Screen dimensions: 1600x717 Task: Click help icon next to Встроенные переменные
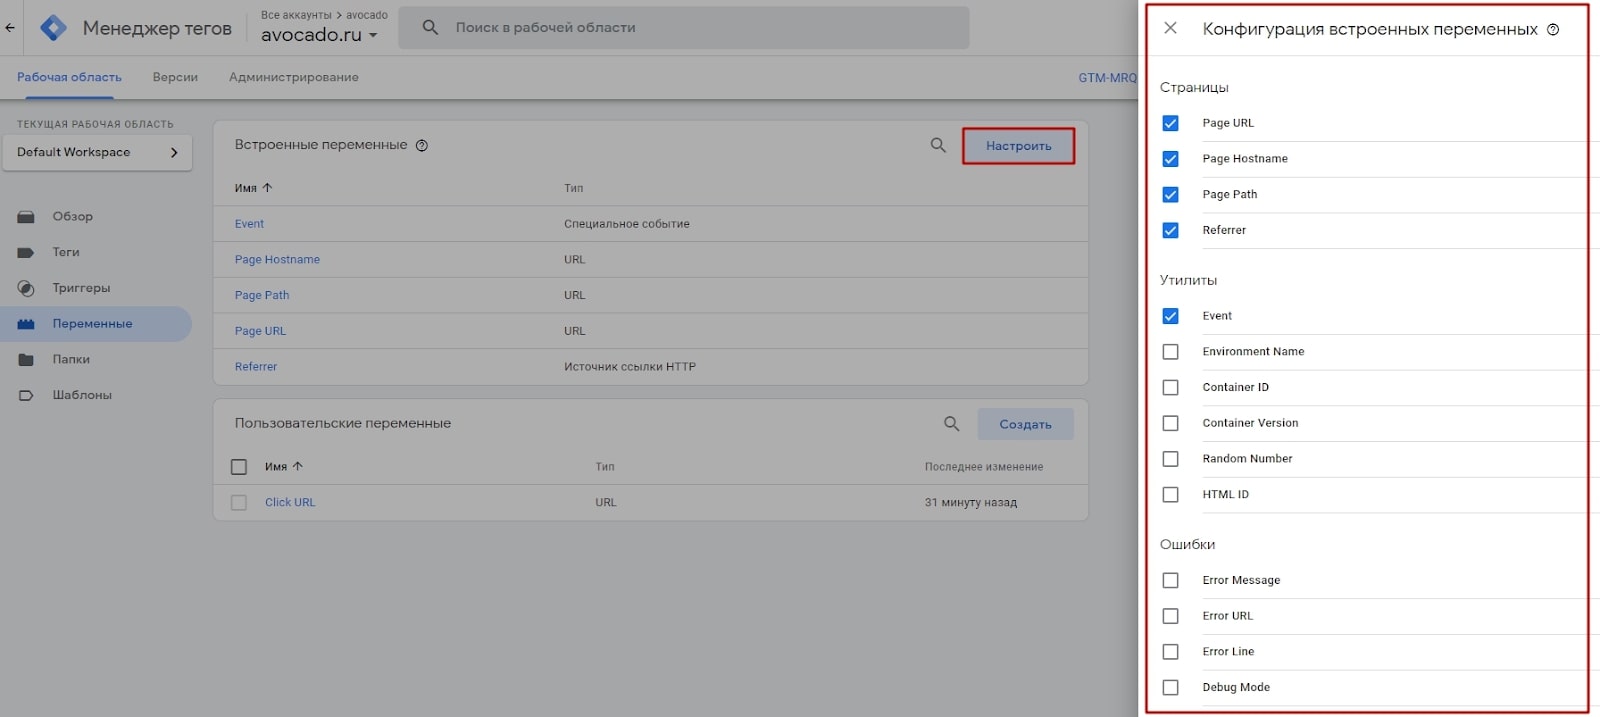(x=422, y=146)
